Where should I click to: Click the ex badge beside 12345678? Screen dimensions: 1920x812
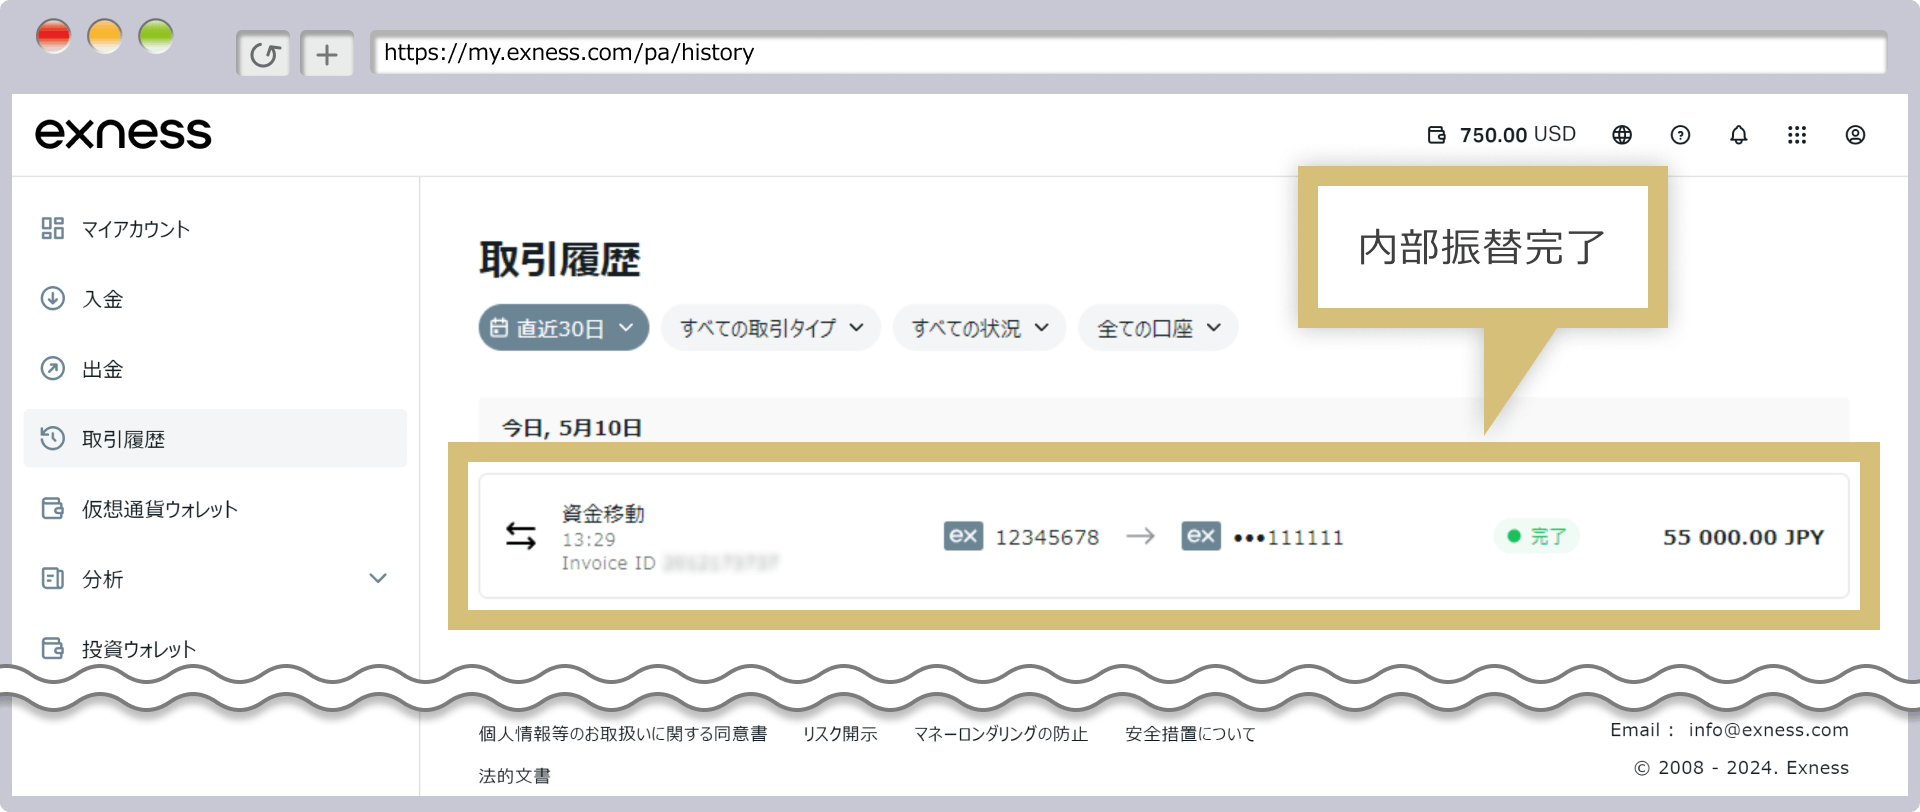(x=963, y=536)
